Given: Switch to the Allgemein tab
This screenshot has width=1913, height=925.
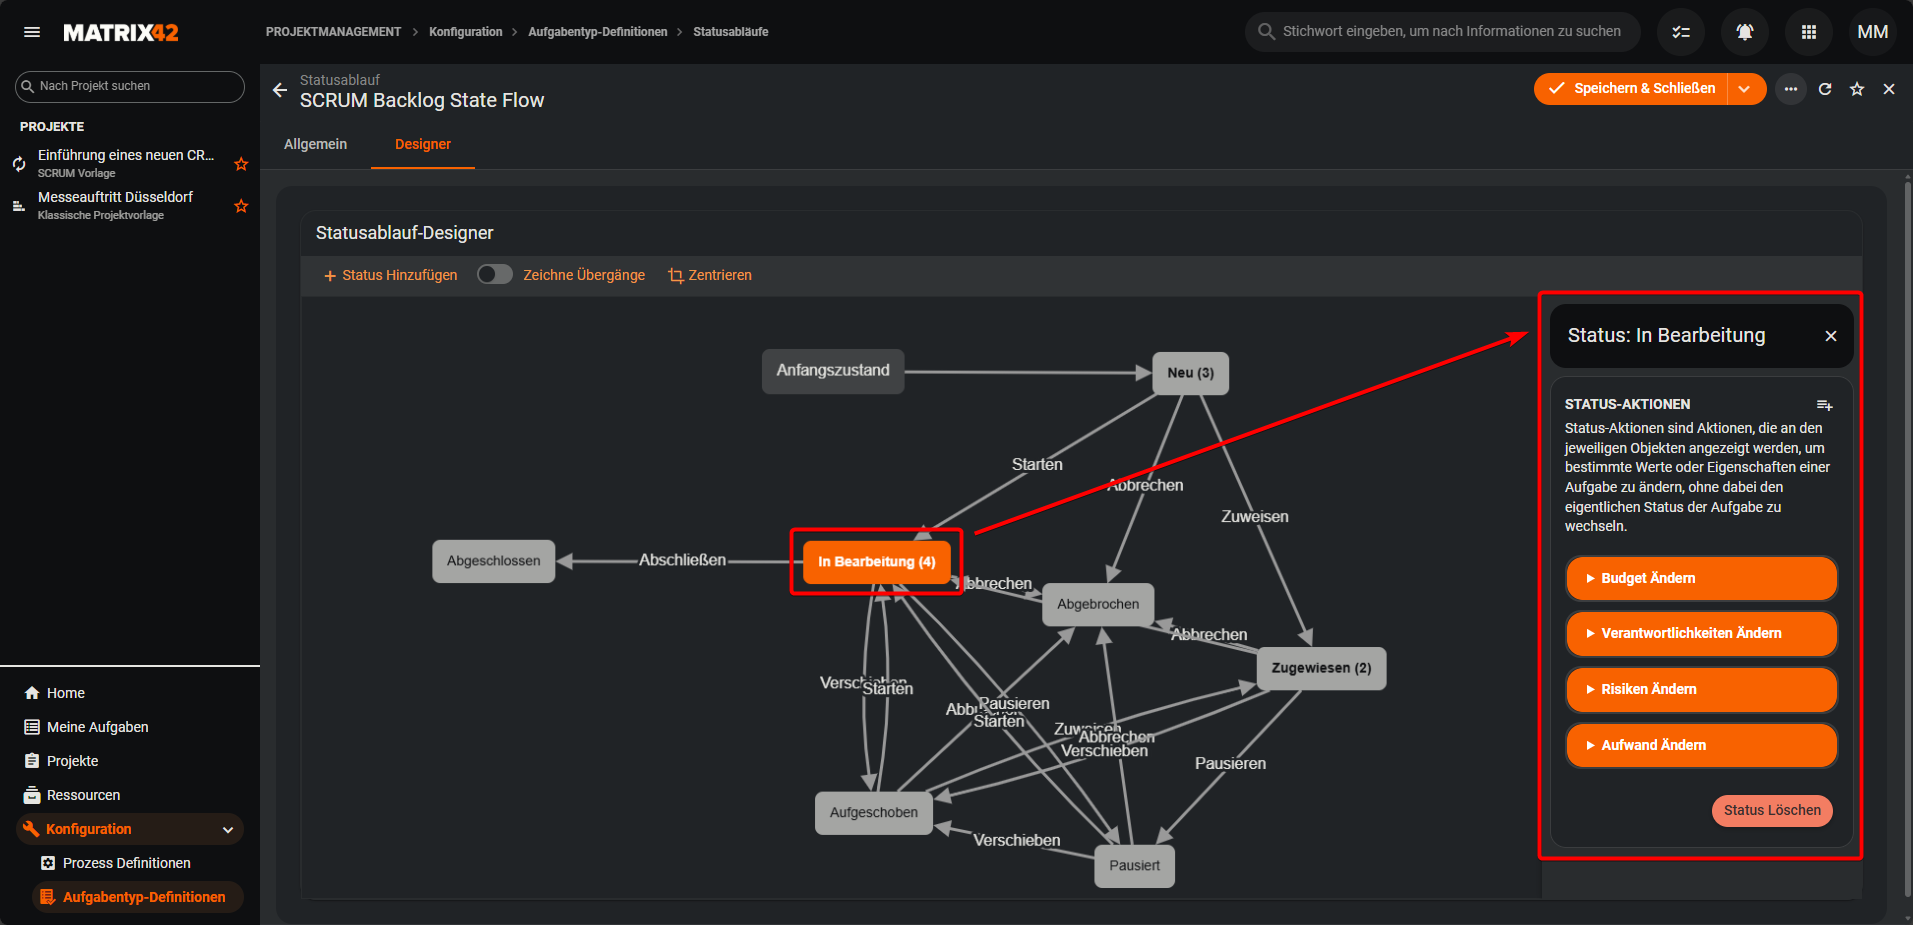Looking at the screenshot, I should 315,144.
